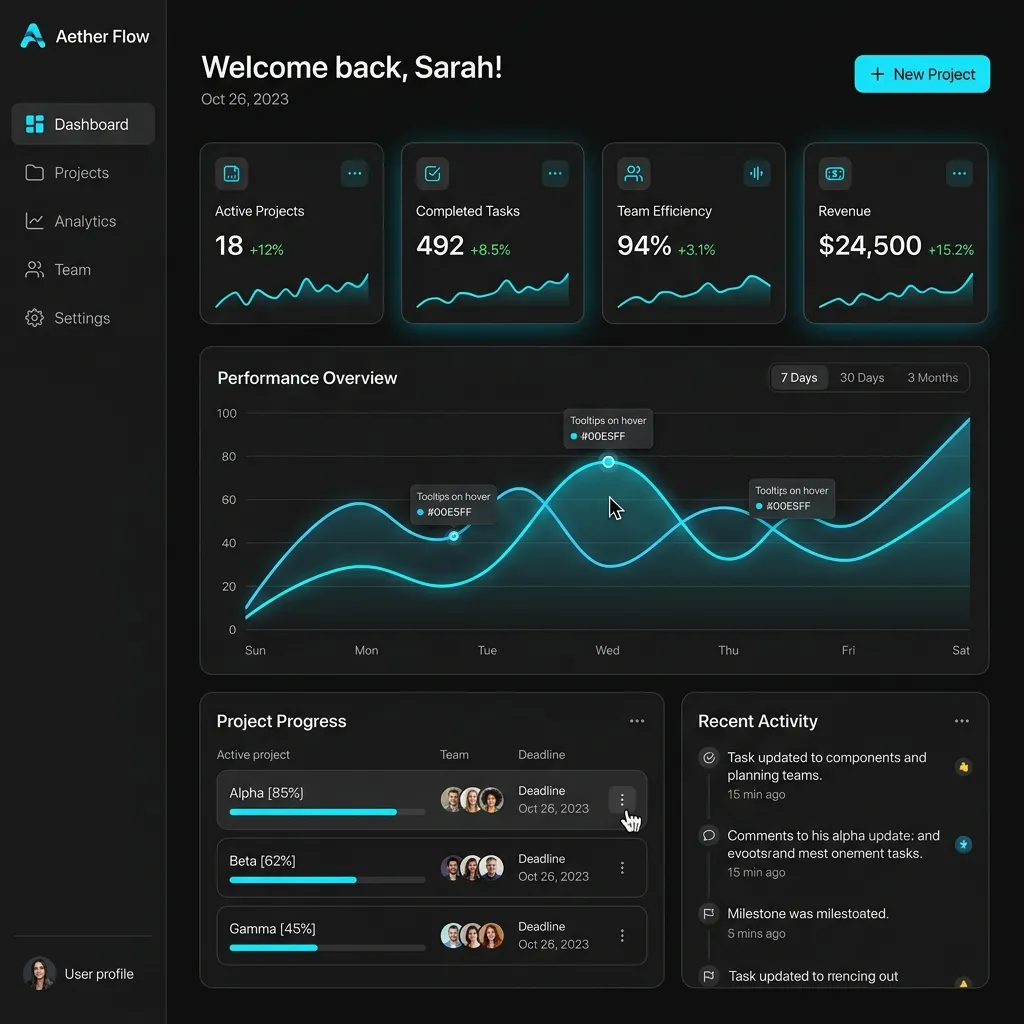This screenshot has width=1024, height=1024.
Task: Click flag icon beside rencing out task
Action: click(709, 976)
